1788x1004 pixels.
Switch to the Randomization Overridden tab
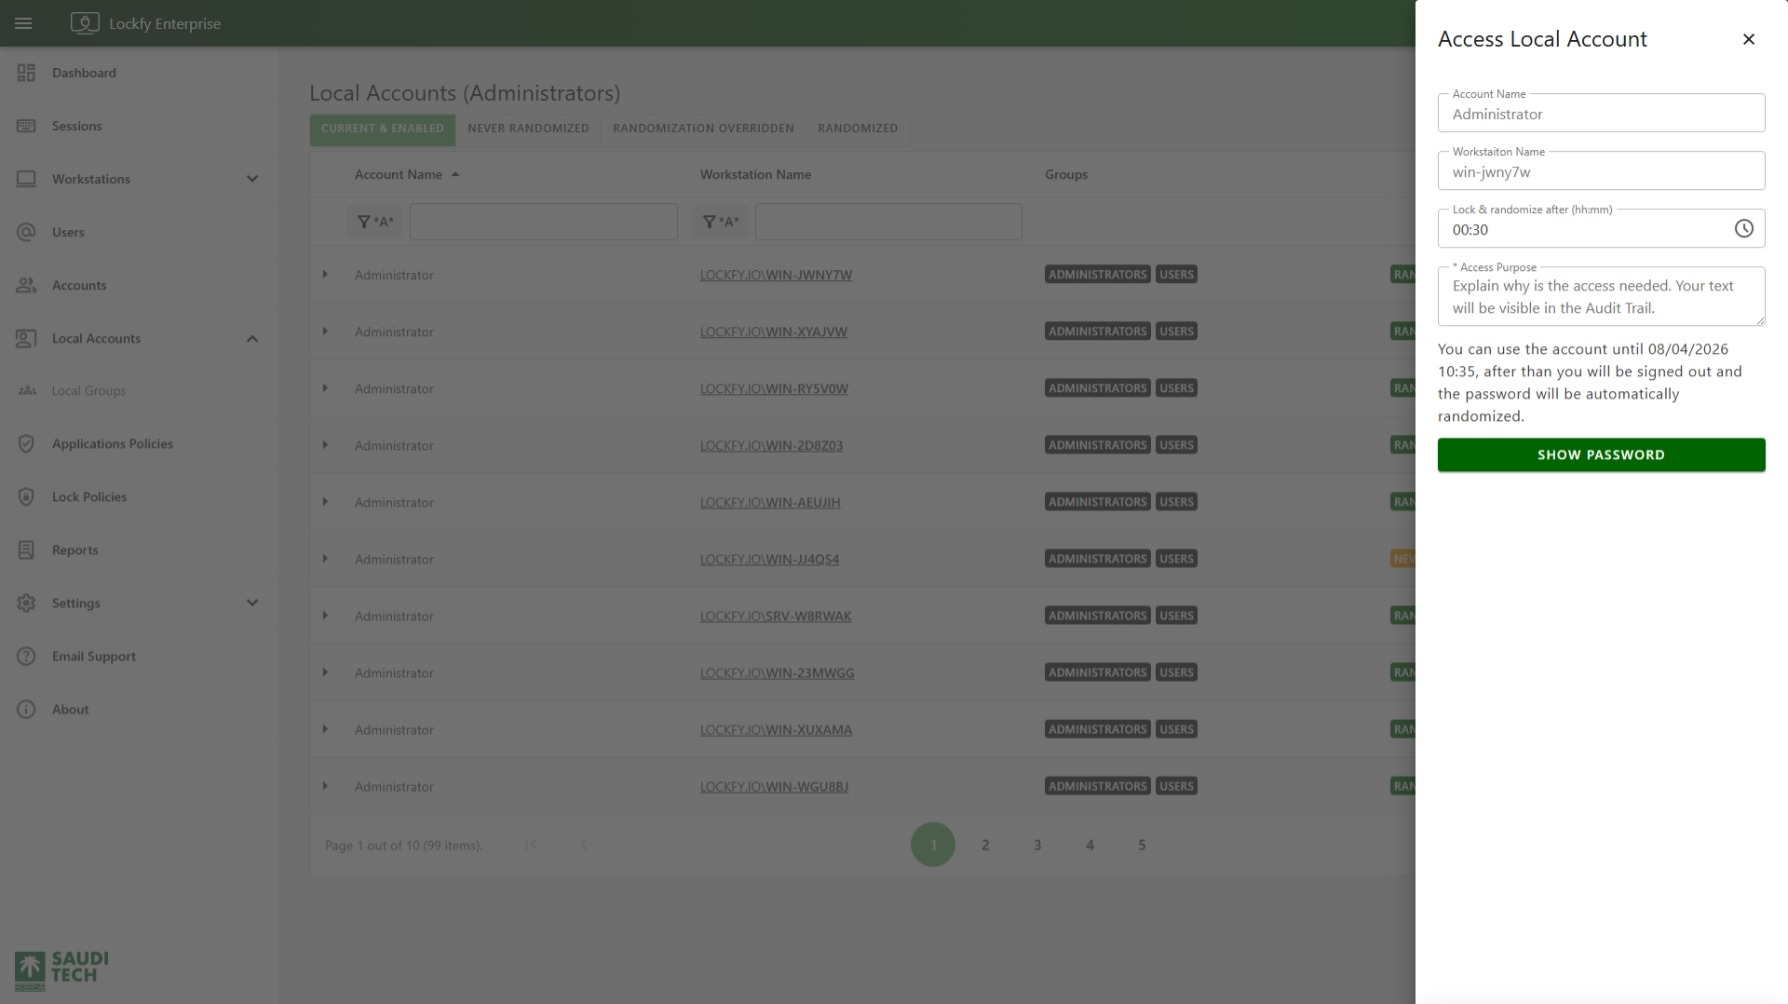pyautogui.click(x=703, y=129)
